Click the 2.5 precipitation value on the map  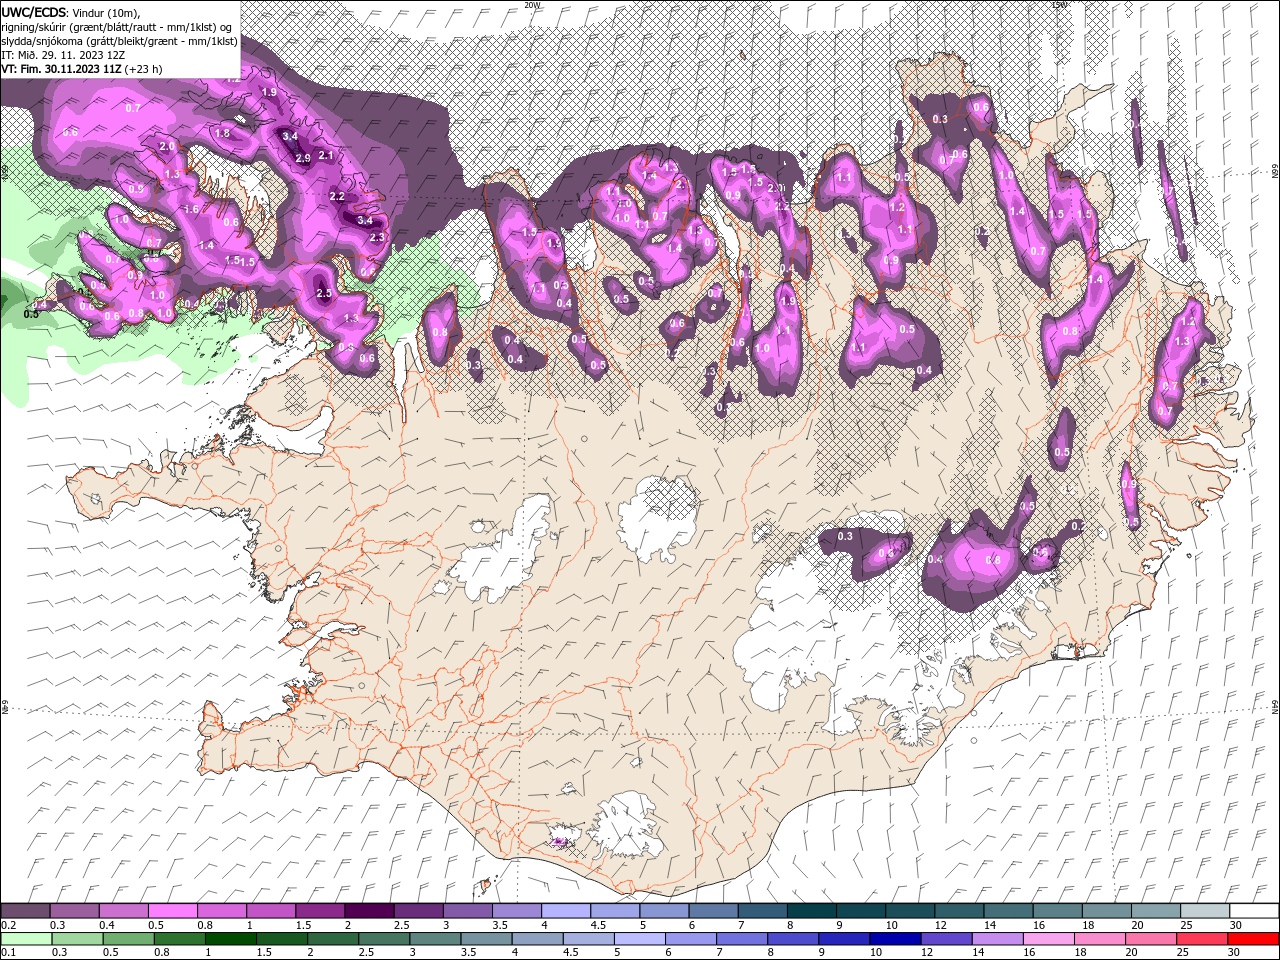click(x=323, y=293)
